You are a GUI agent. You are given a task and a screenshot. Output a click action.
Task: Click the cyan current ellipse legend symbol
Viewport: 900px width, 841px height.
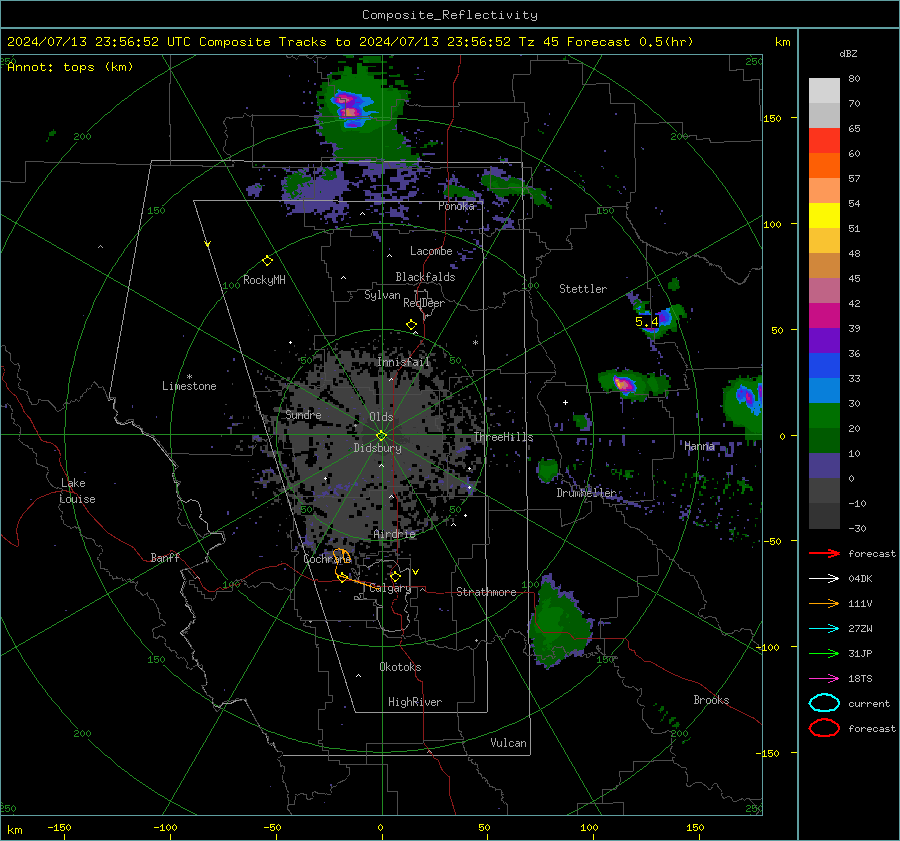point(824,703)
